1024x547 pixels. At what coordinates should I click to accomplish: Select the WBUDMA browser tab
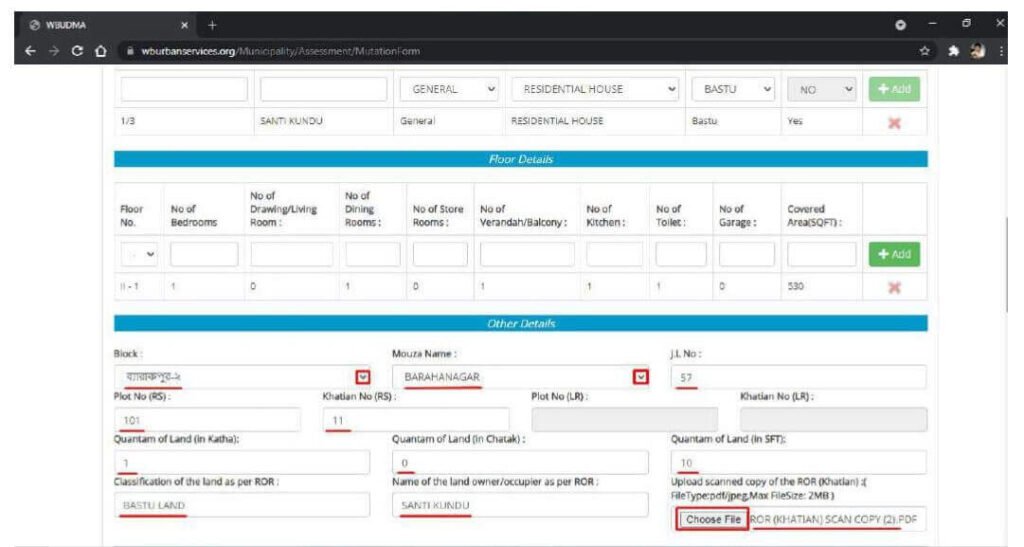pos(110,25)
